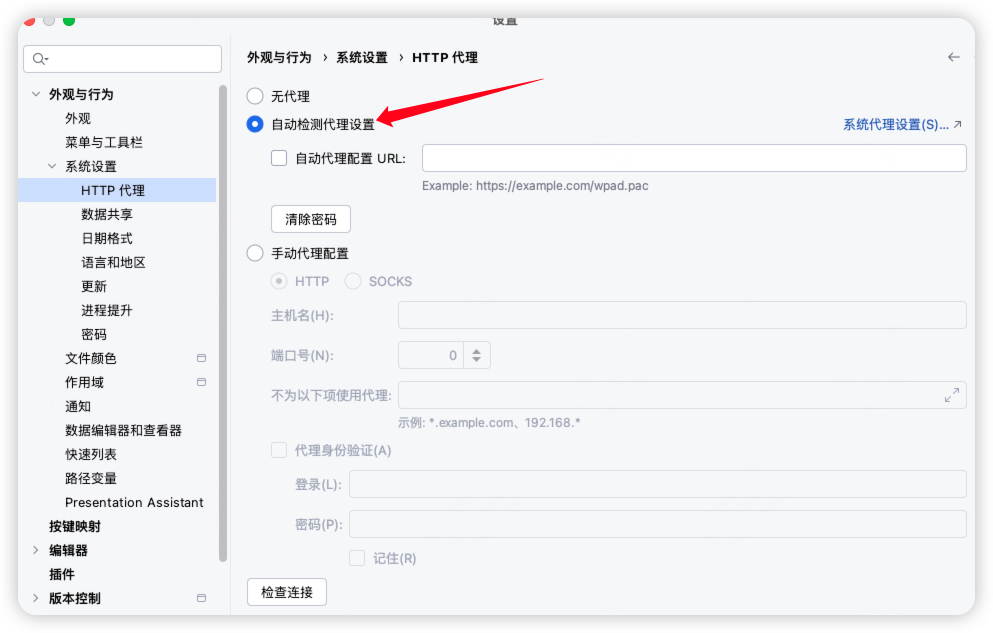Open the 通知 settings page
Image resolution: width=993 pixels, height=633 pixels.
[x=78, y=406]
